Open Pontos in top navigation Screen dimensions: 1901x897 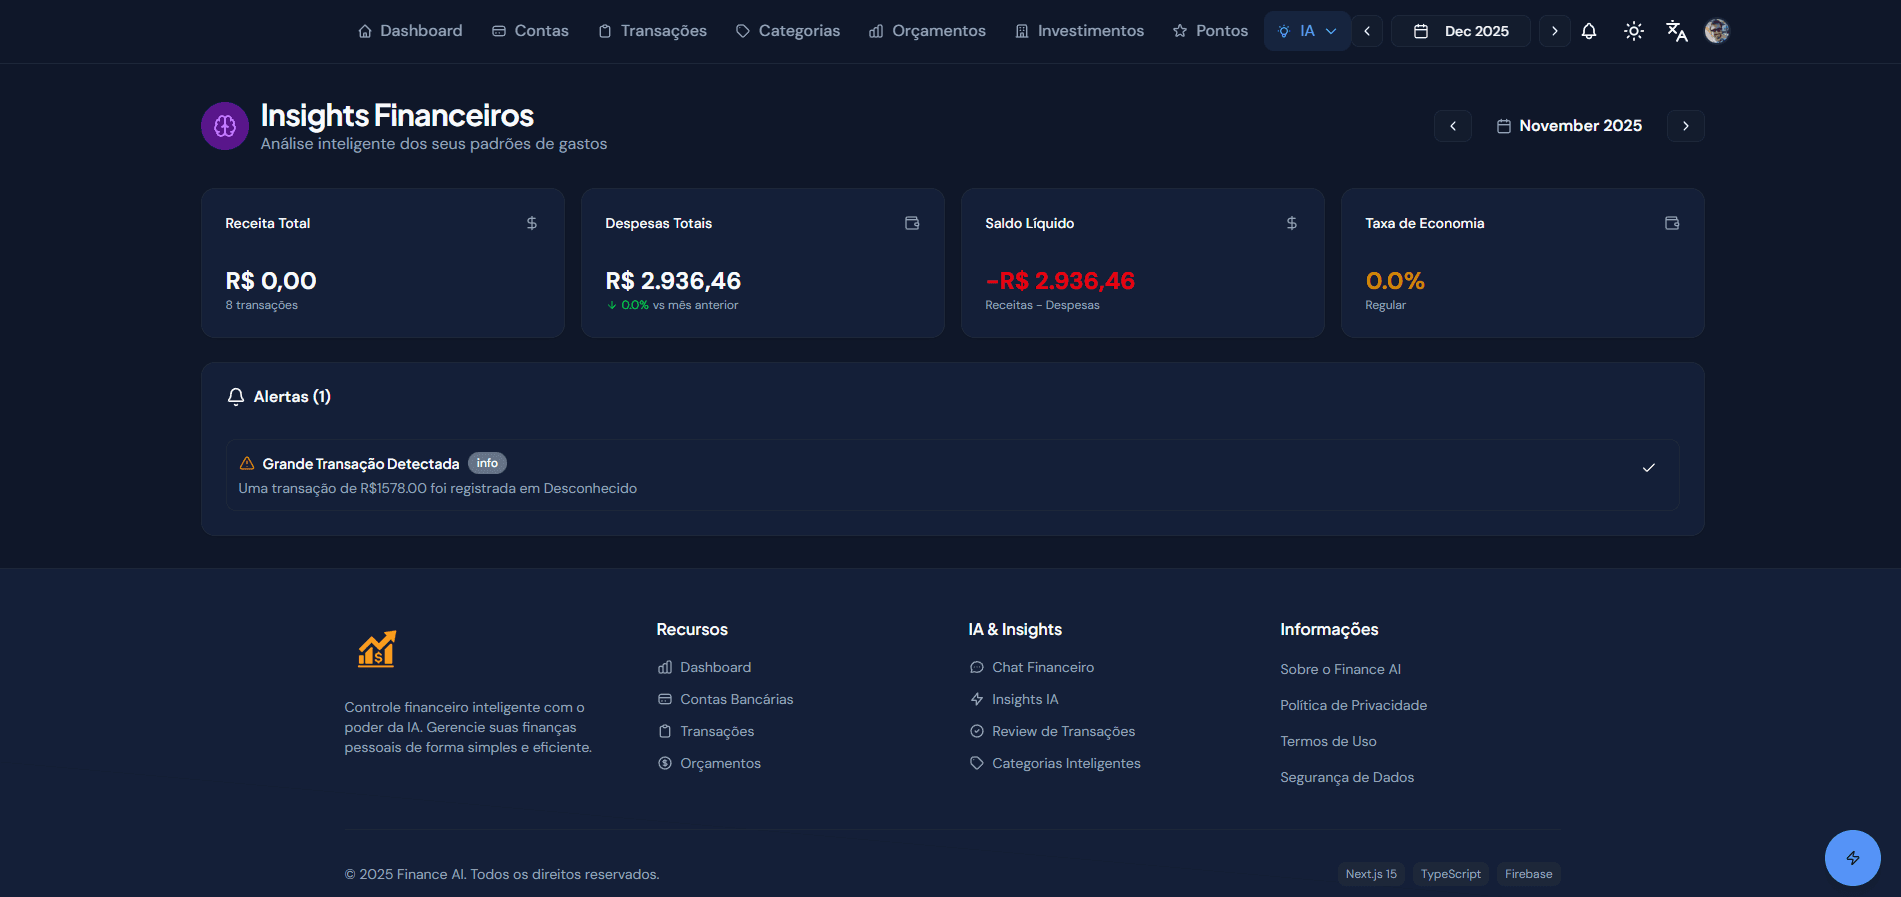point(1210,31)
